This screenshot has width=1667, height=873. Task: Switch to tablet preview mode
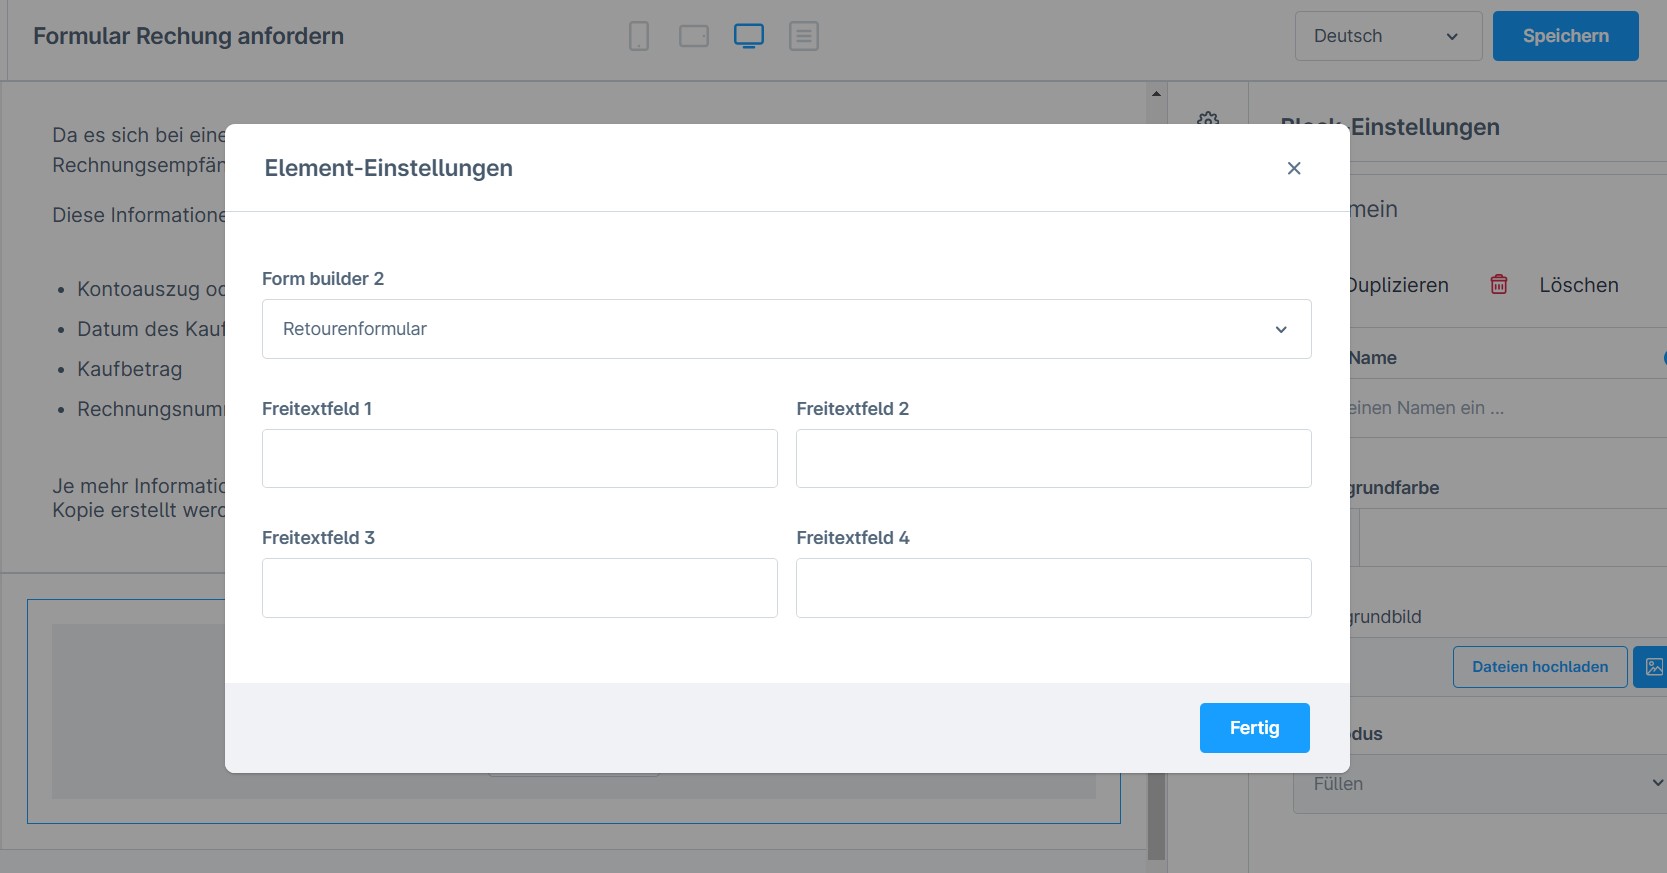pos(694,36)
